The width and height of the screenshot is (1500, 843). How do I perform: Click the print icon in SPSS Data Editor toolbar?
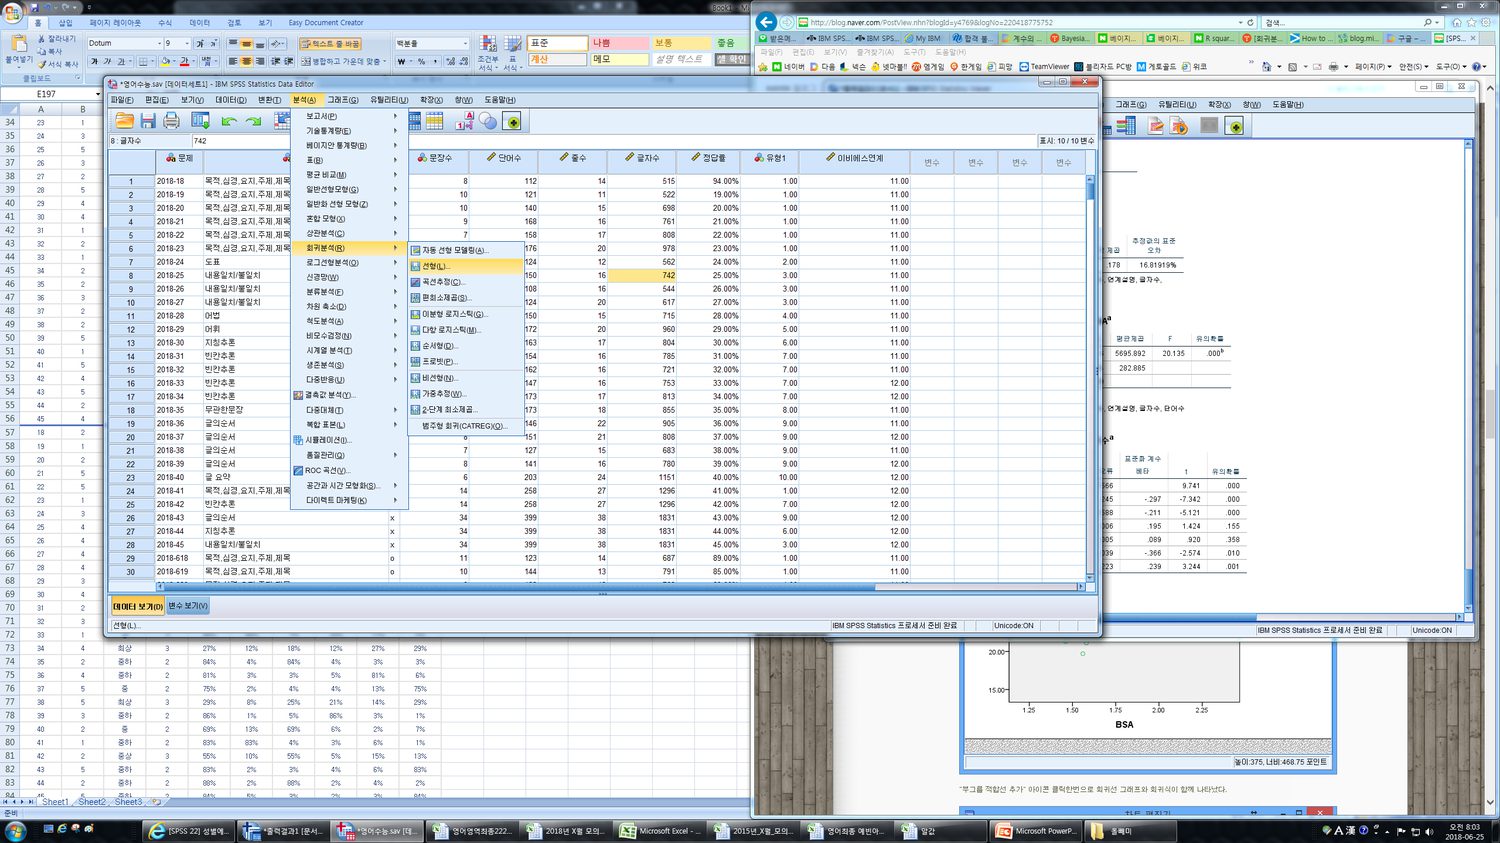pyautogui.click(x=171, y=121)
